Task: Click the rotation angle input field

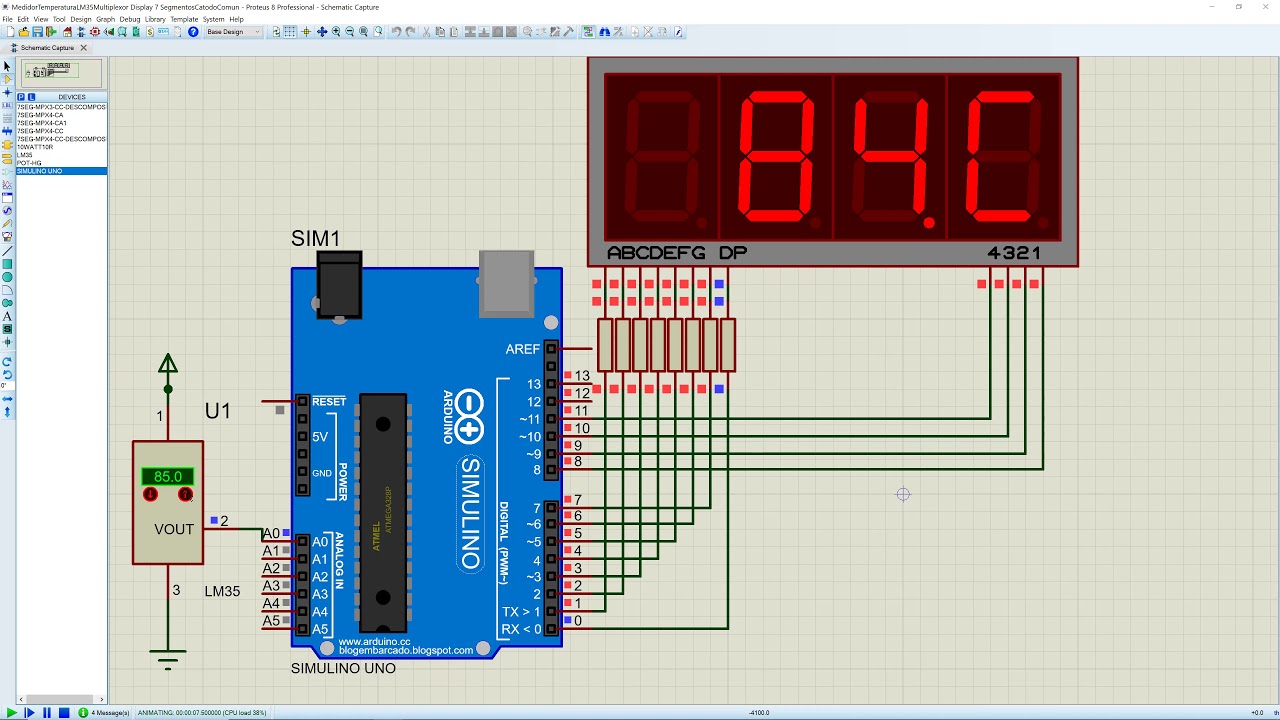Action: click(x=7, y=386)
